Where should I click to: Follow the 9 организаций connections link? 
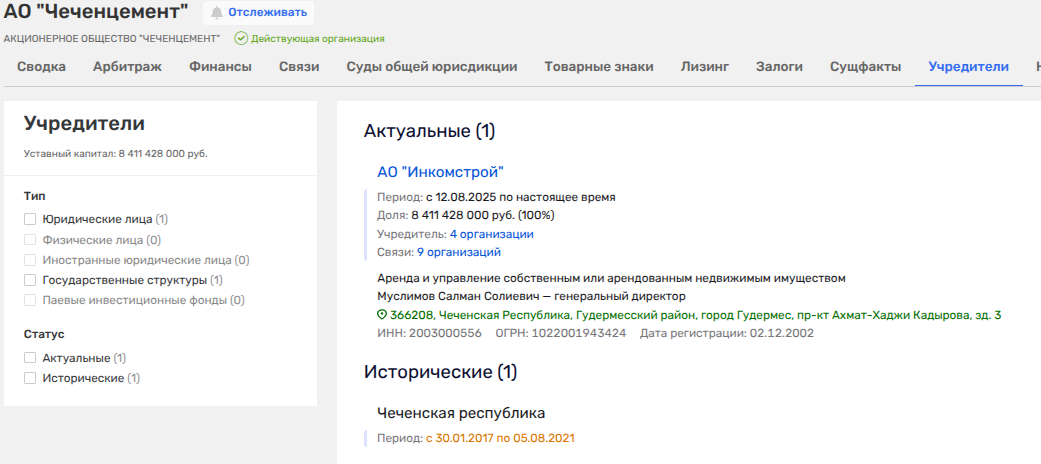[x=458, y=252]
